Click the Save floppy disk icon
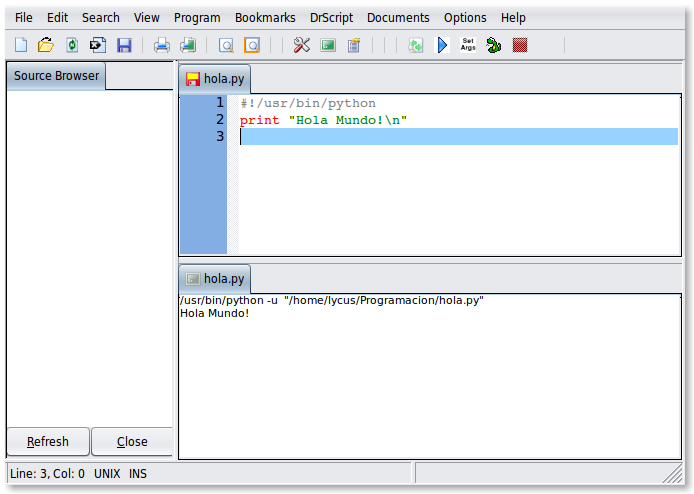The image size is (694, 494). coord(124,45)
